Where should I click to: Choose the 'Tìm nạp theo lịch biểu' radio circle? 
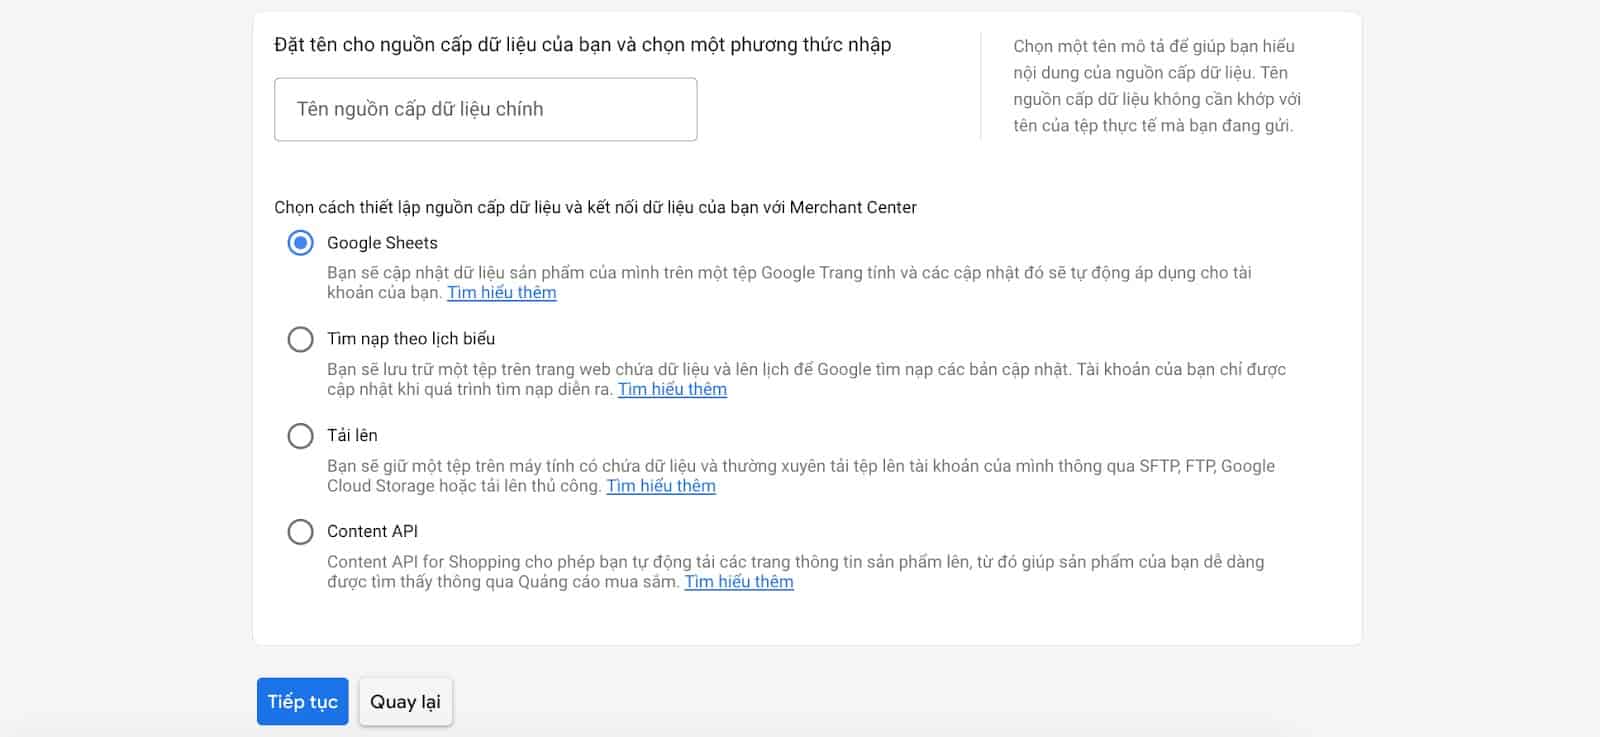point(300,339)
